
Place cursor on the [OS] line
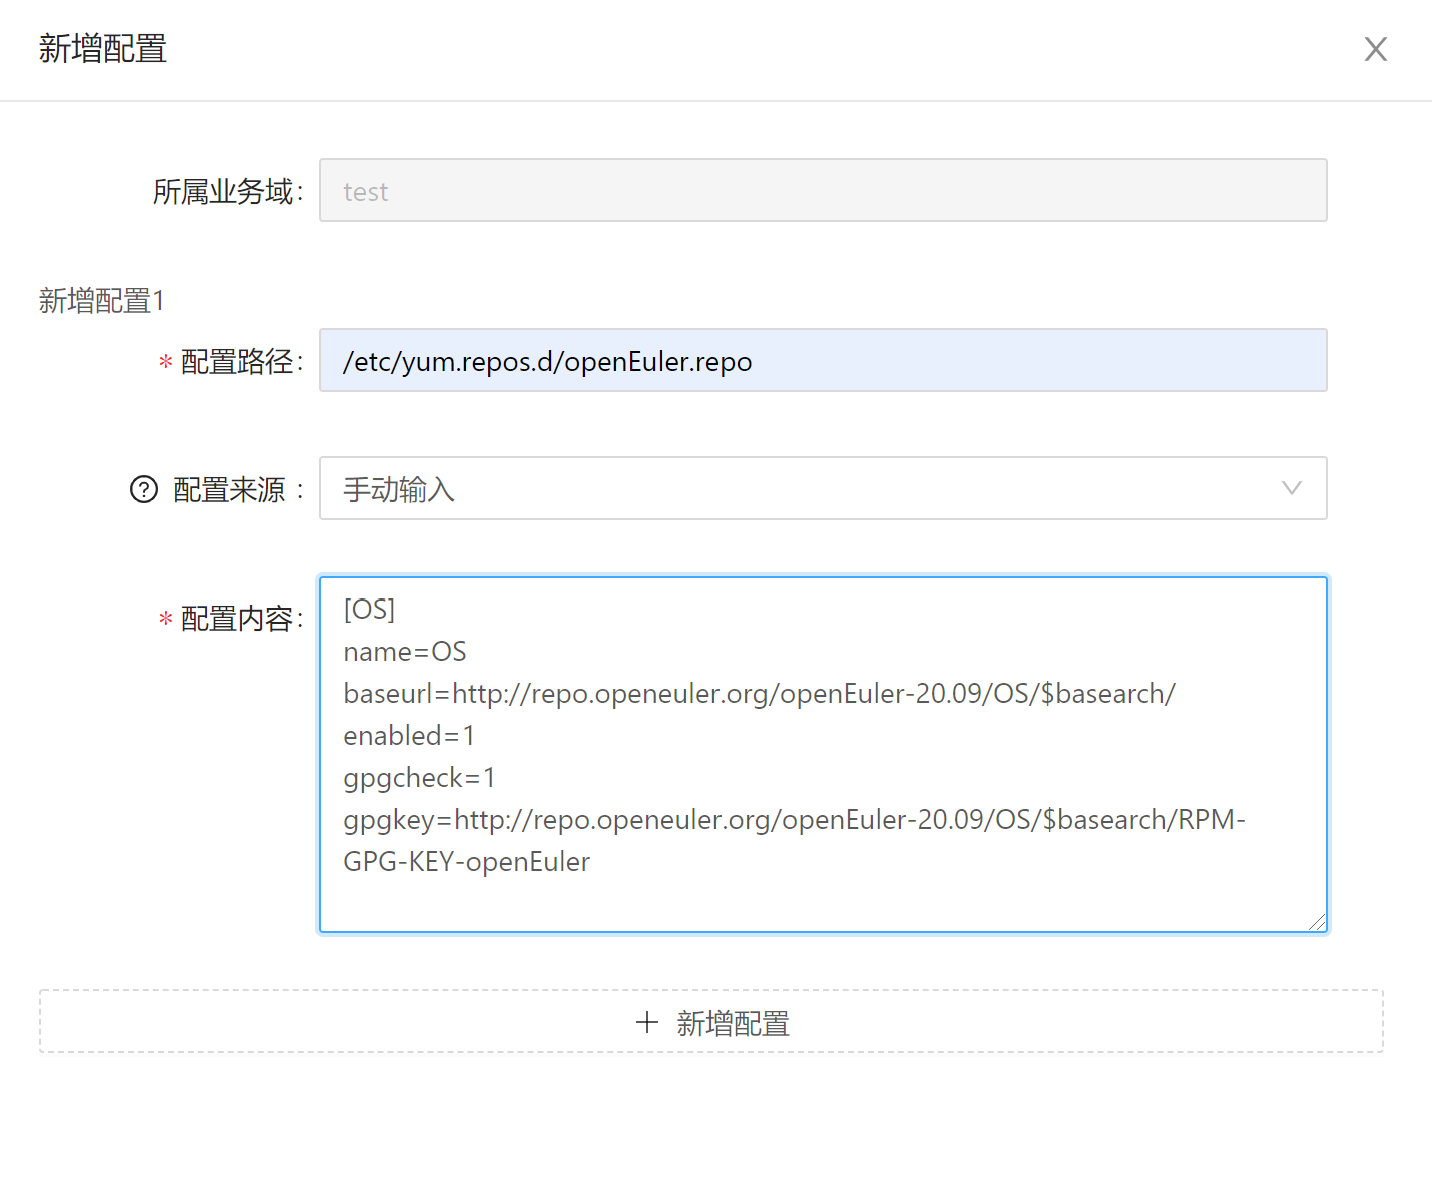click(x=370, y=609)
